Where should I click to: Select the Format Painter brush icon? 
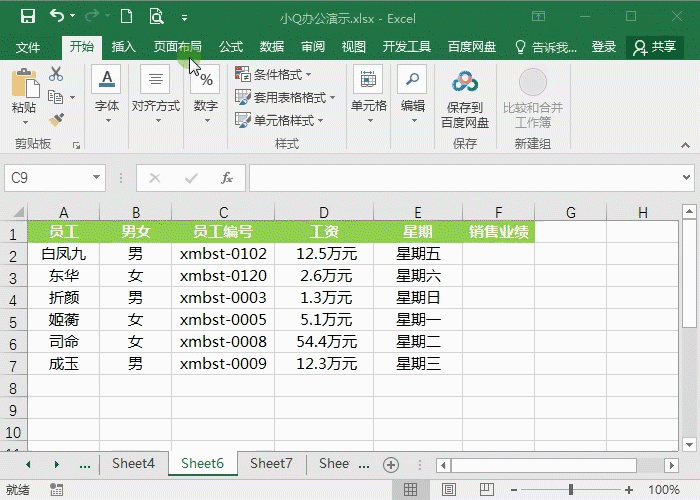click(x=56, y=120)
